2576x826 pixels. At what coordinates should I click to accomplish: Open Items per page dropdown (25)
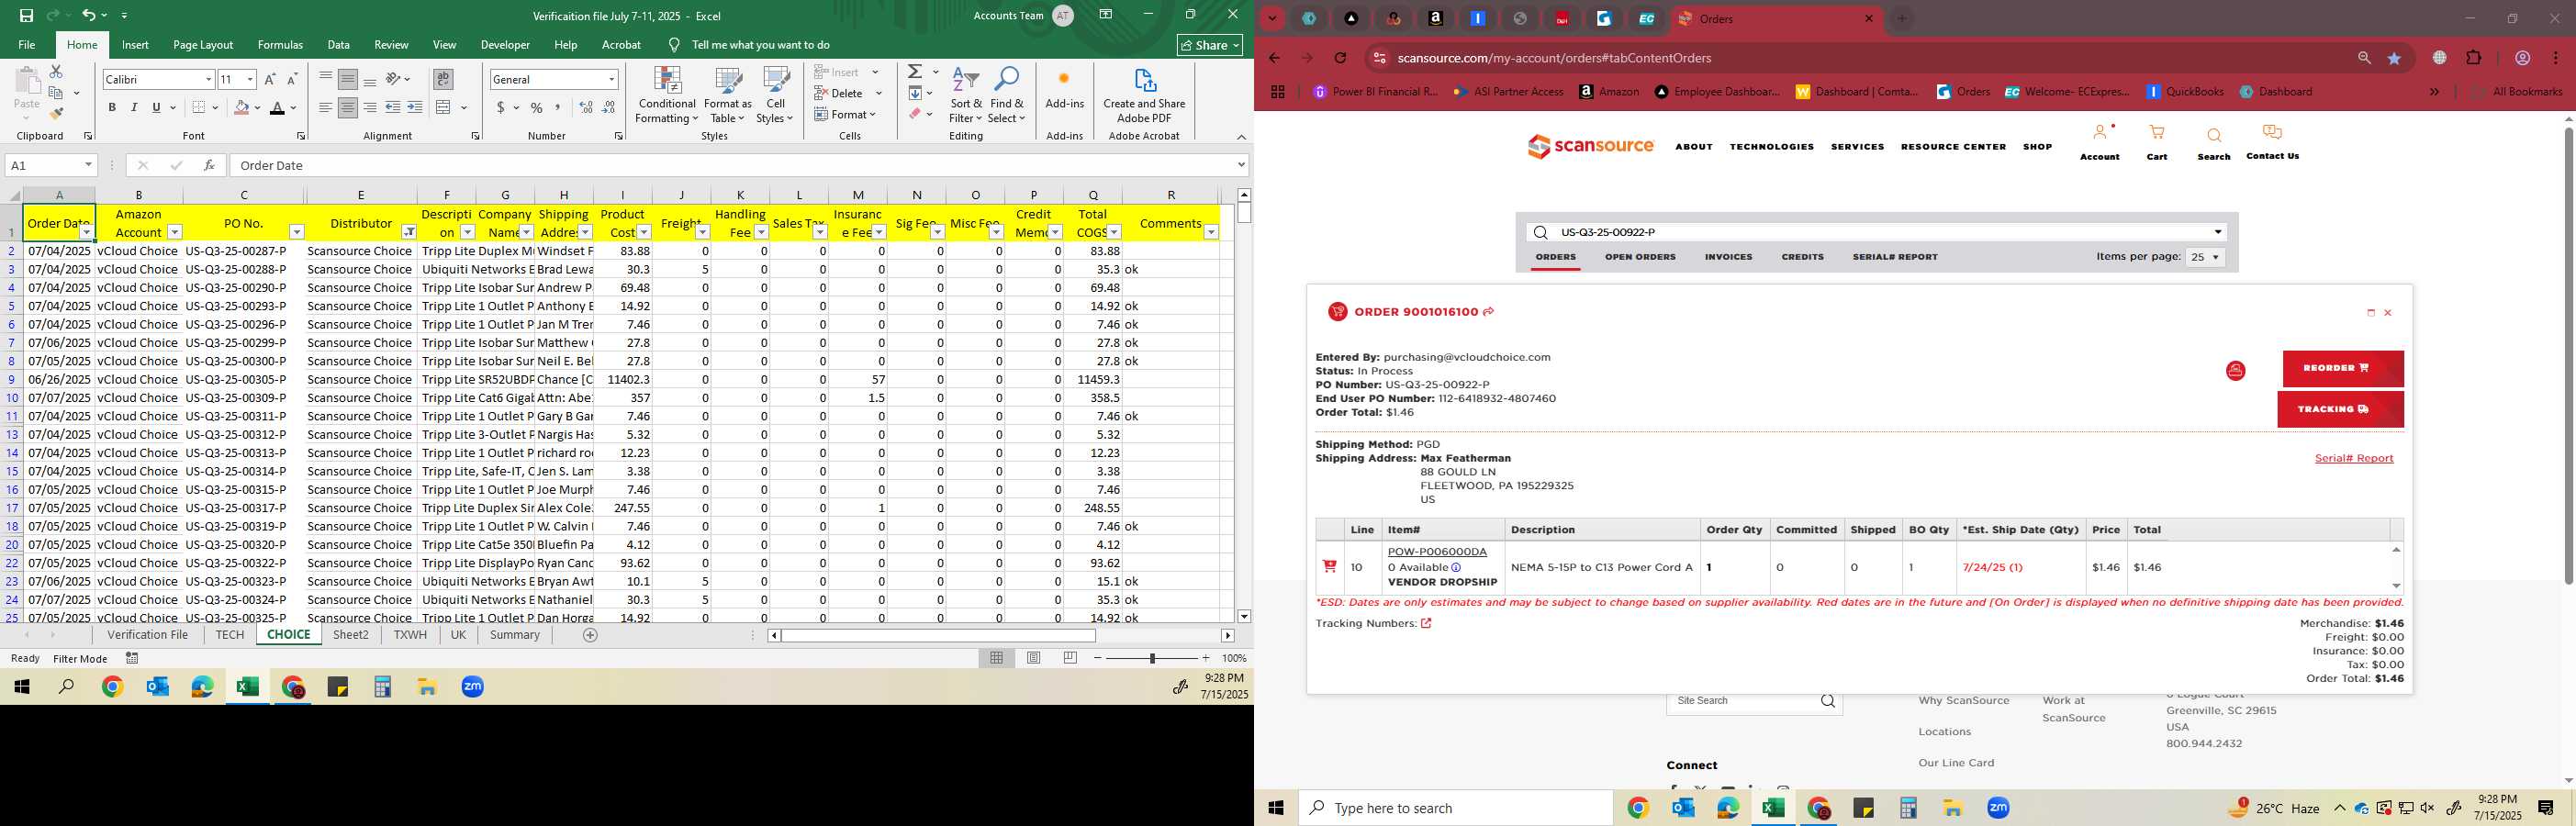(2205, 257)
